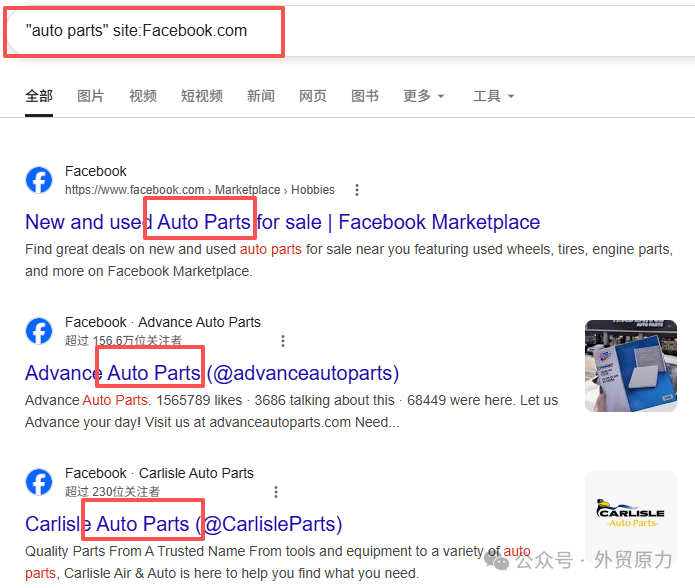Open three-dot menu for Carlisle Auto Parts result
Screen dimensions: 695x588
coord(276,492)
